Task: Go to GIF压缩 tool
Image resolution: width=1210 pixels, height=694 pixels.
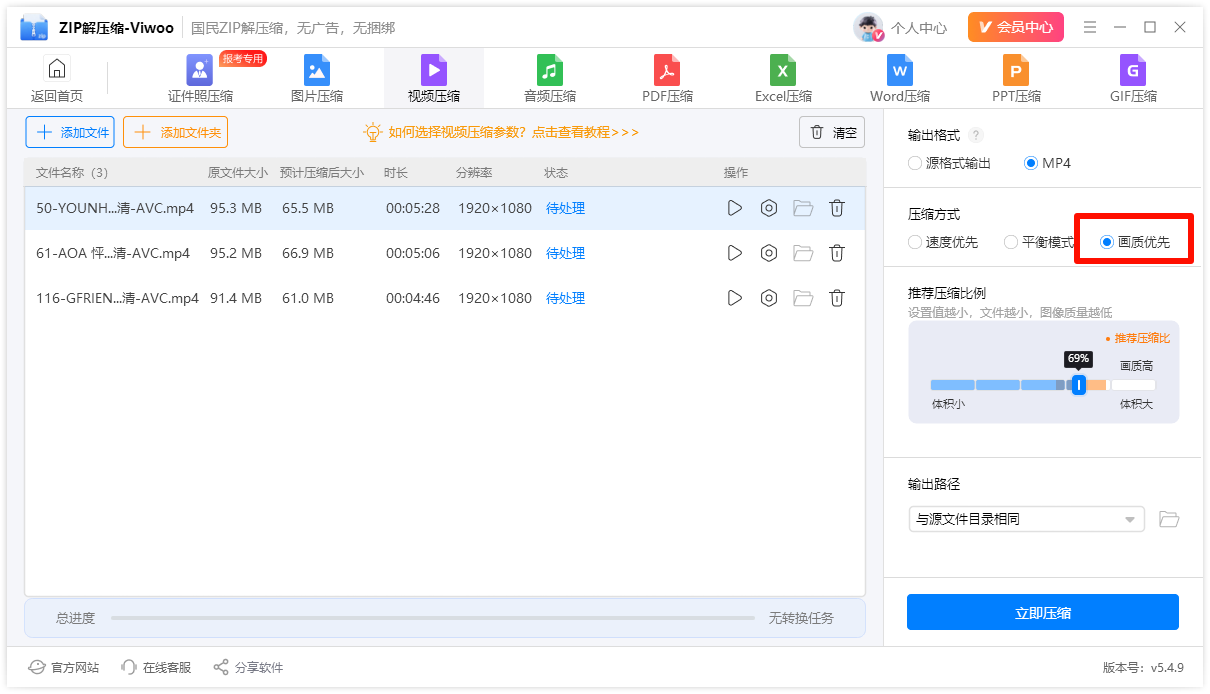Action: pyautogui.click(x=1133, y=79)
